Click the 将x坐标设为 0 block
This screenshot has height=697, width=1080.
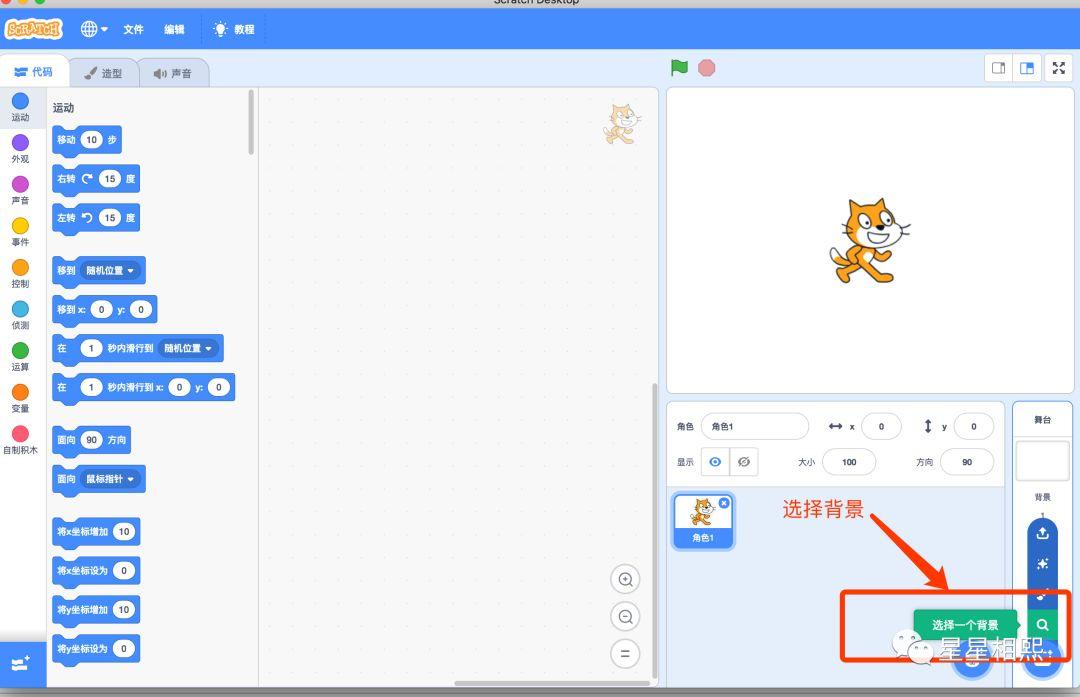(96, 571)
